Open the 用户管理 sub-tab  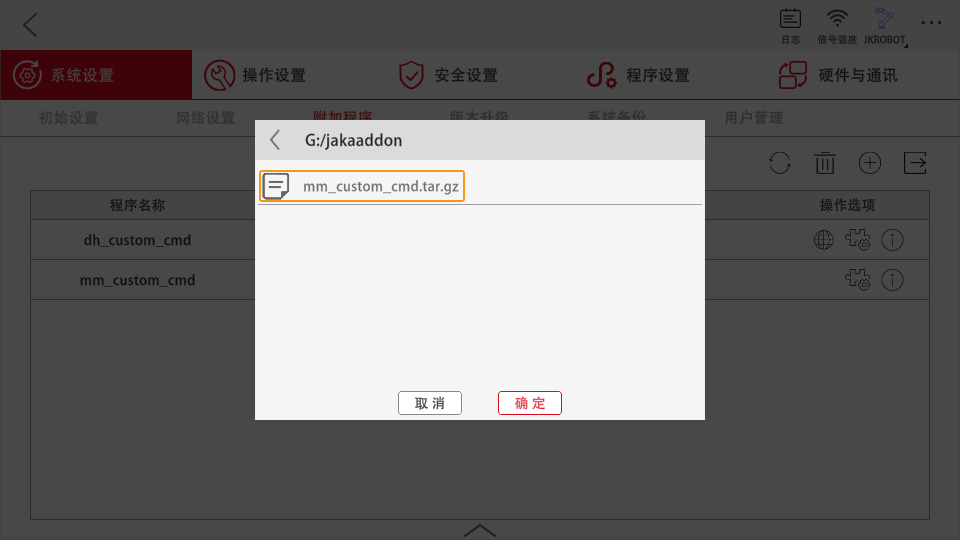754,118
